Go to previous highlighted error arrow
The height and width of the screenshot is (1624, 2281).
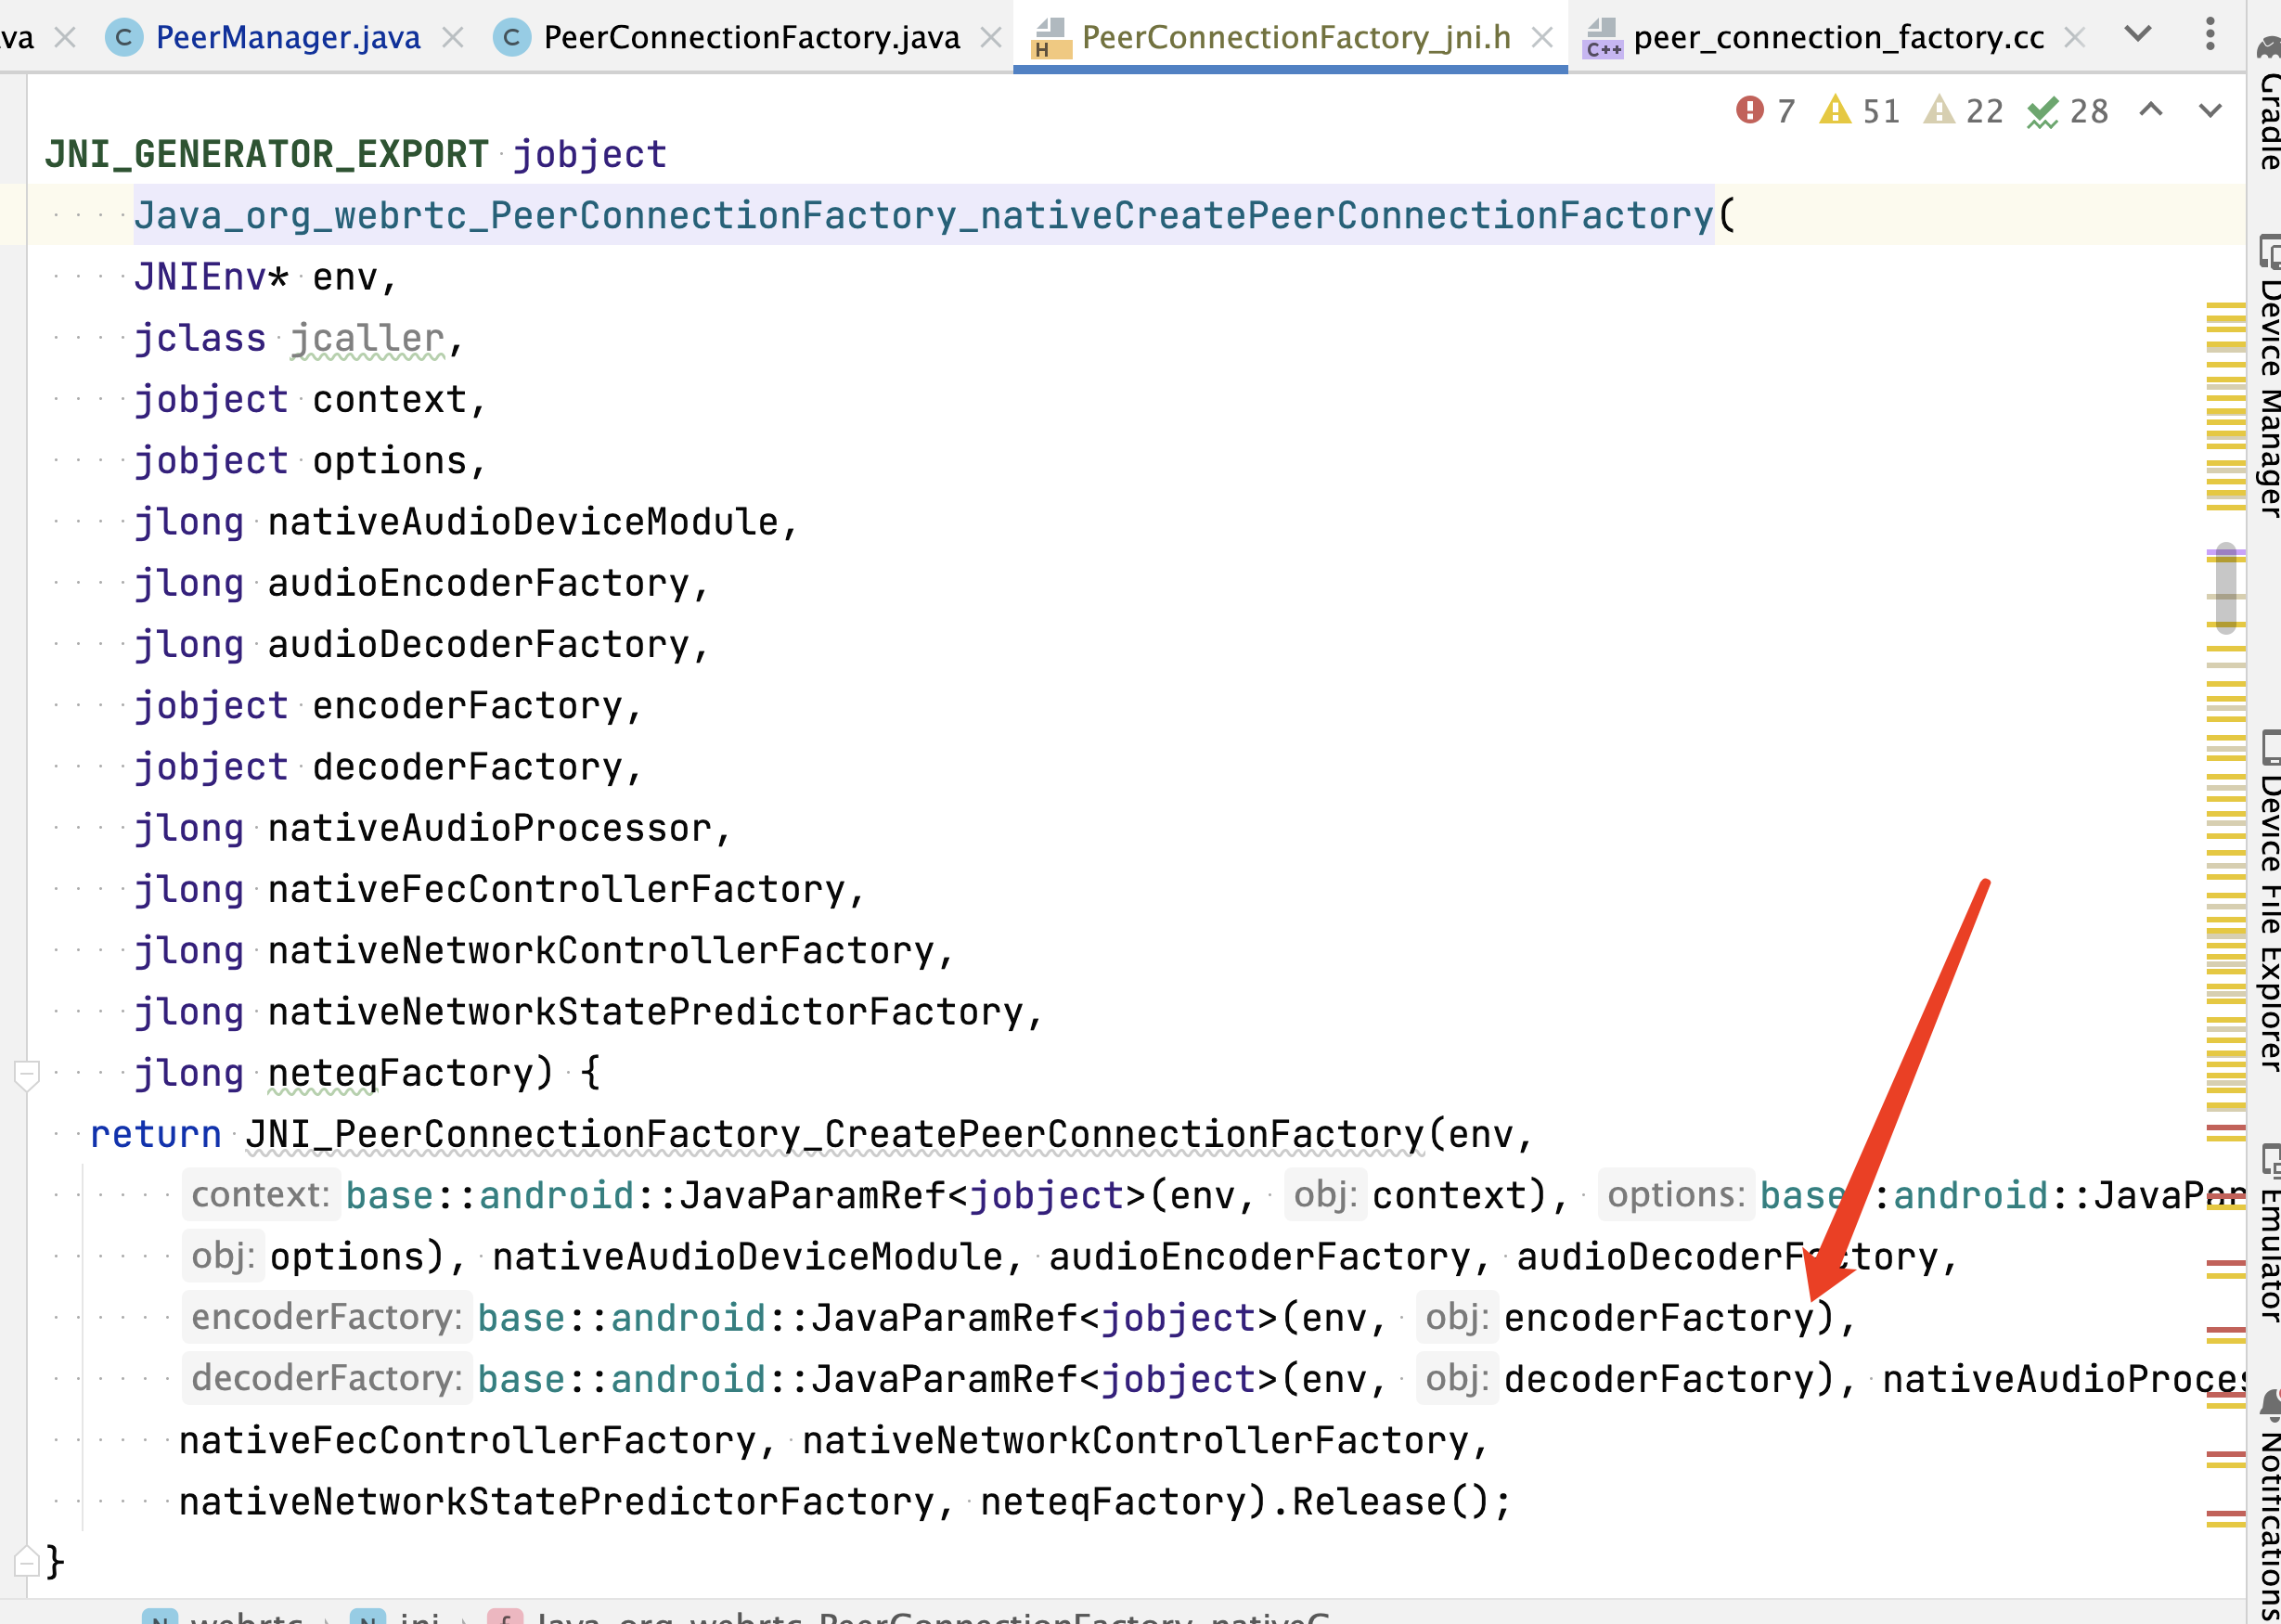pos(2152,110)
